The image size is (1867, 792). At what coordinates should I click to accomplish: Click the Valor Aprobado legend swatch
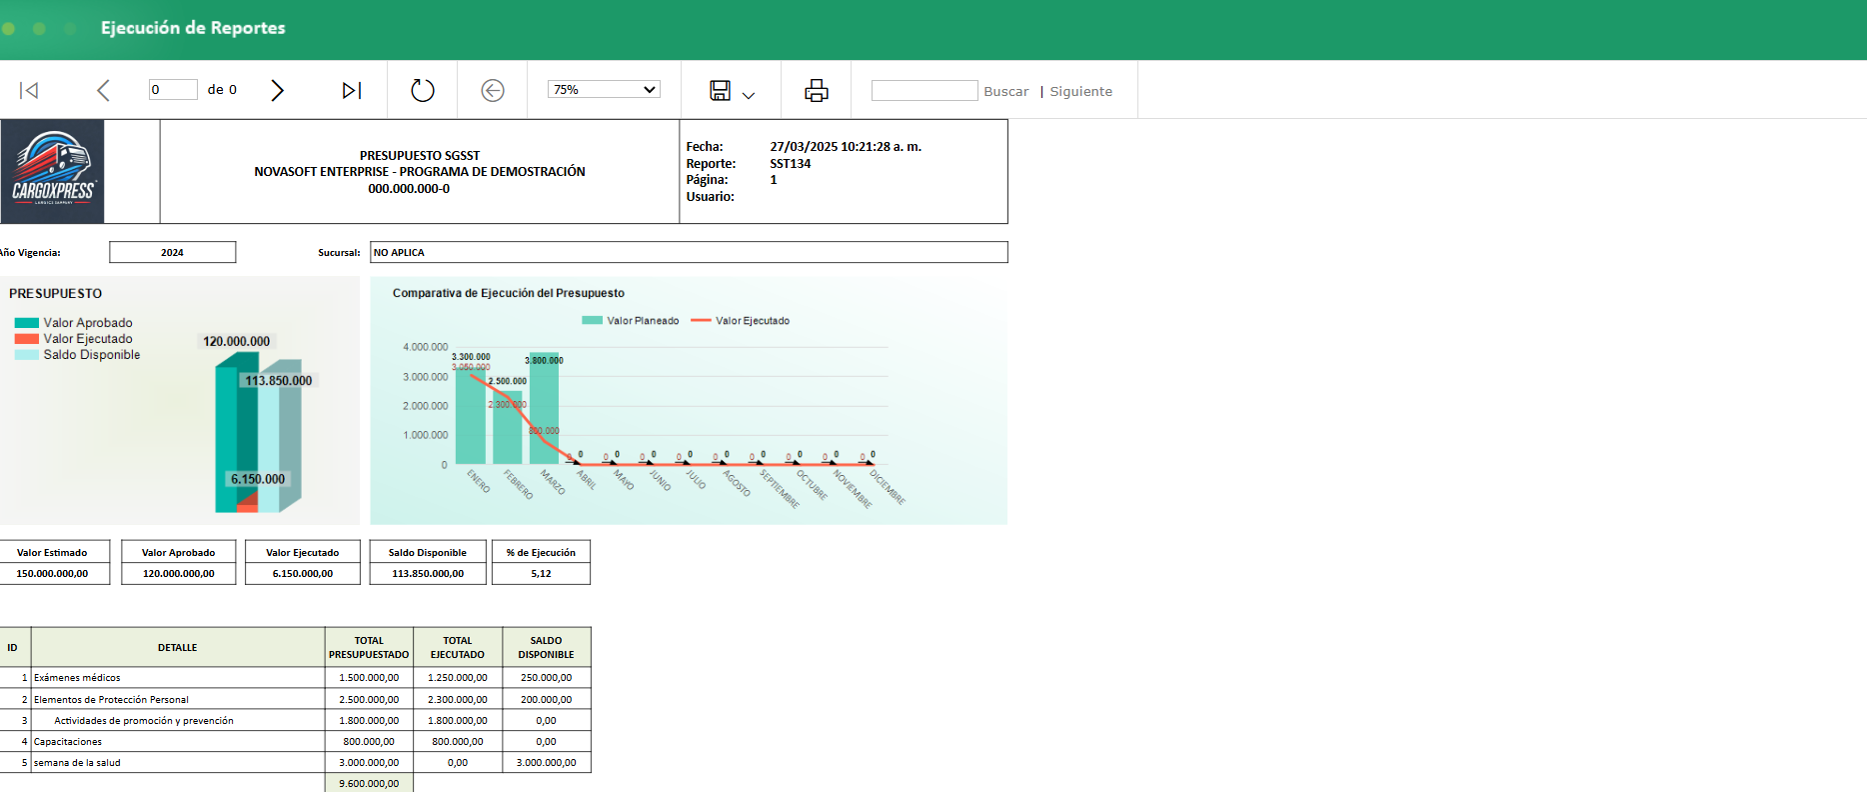pos(27,323)
